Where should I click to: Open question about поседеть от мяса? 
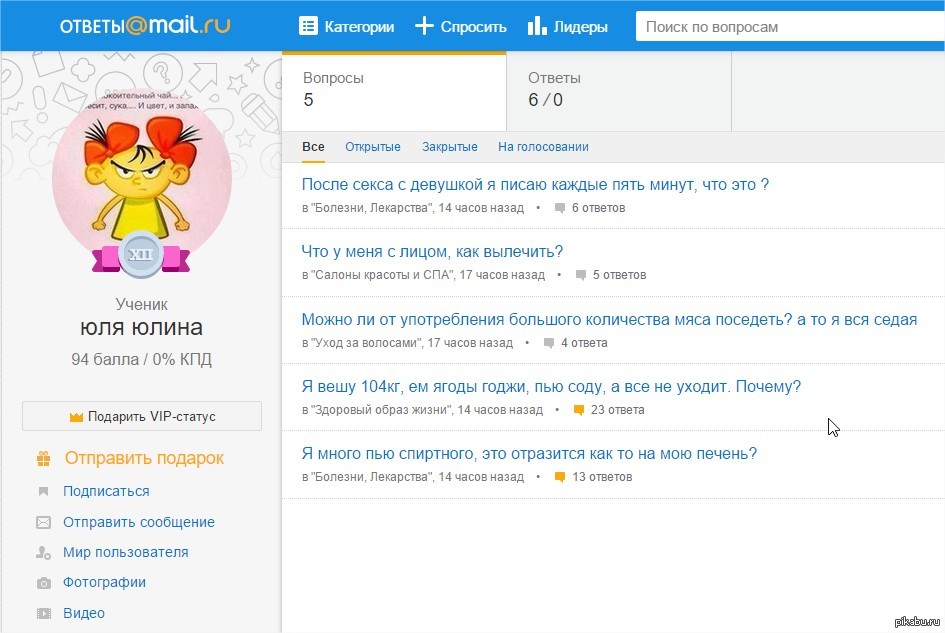[609, 320]
